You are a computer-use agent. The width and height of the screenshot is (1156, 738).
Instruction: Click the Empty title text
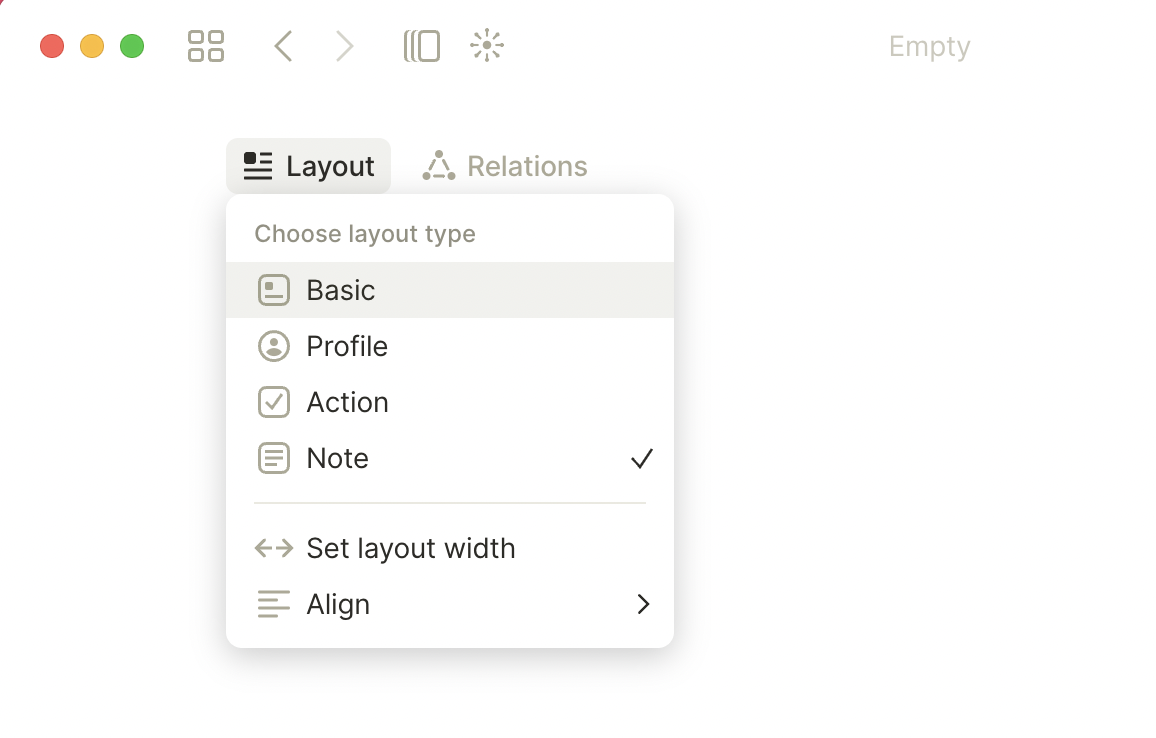[x=929, y=47]
